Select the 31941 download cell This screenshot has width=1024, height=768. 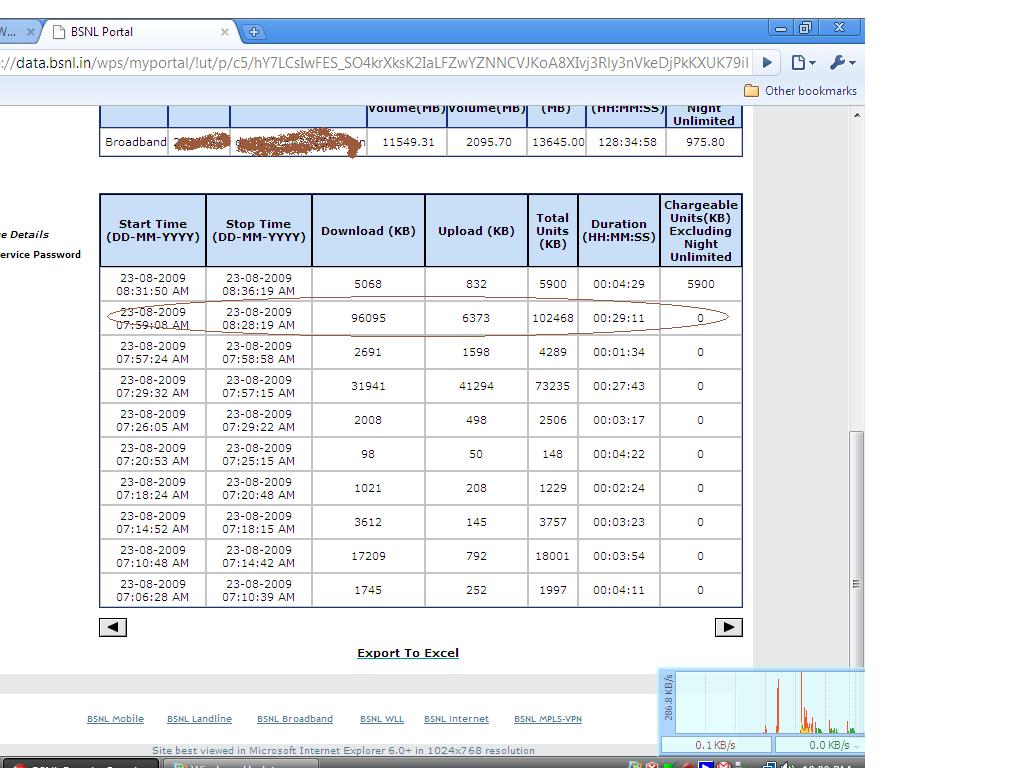368,386
